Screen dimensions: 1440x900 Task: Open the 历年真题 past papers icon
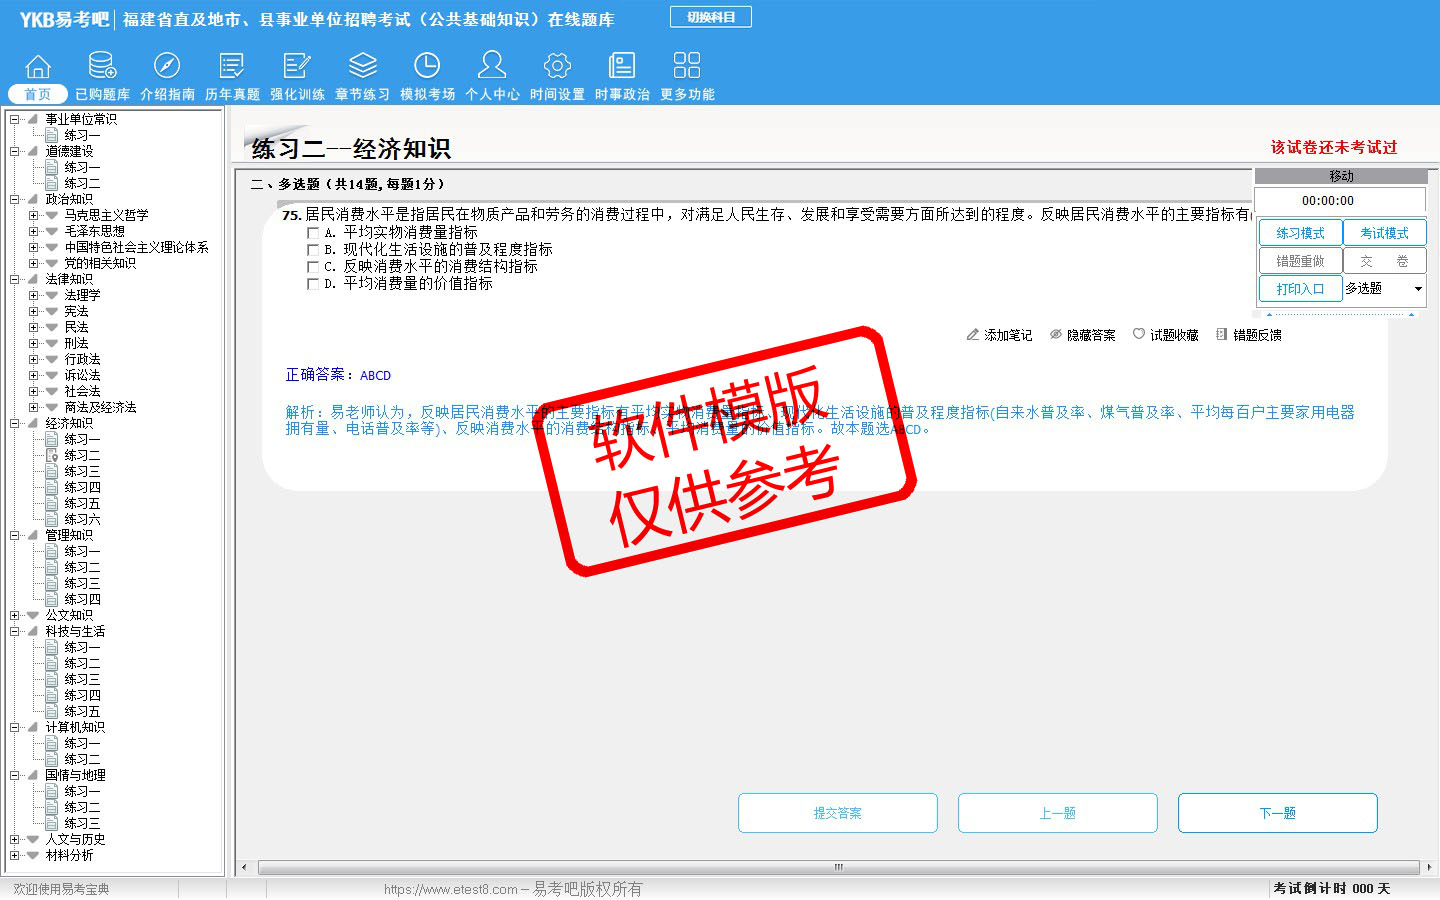pyautogui.click(x=232, y=67)
